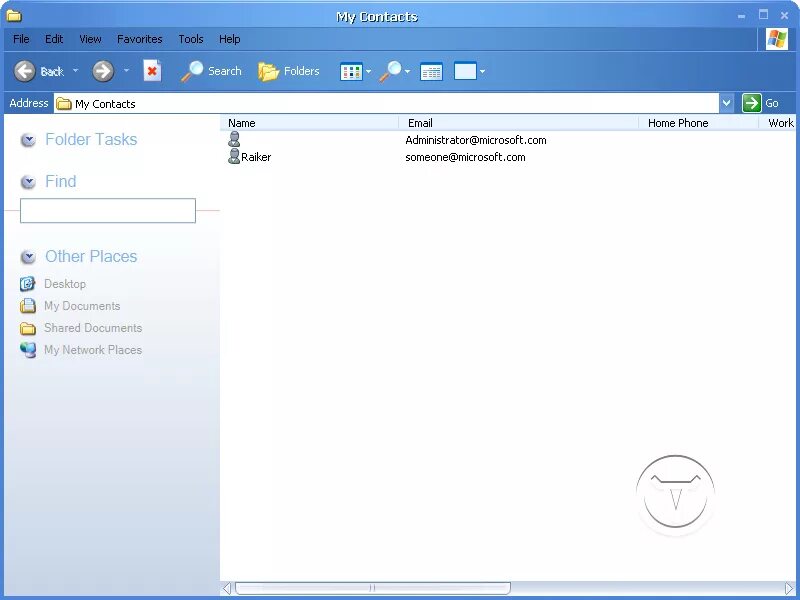The image size is (800, 600).
Task: Click the colored grid views icon
Action: point(351,71)
